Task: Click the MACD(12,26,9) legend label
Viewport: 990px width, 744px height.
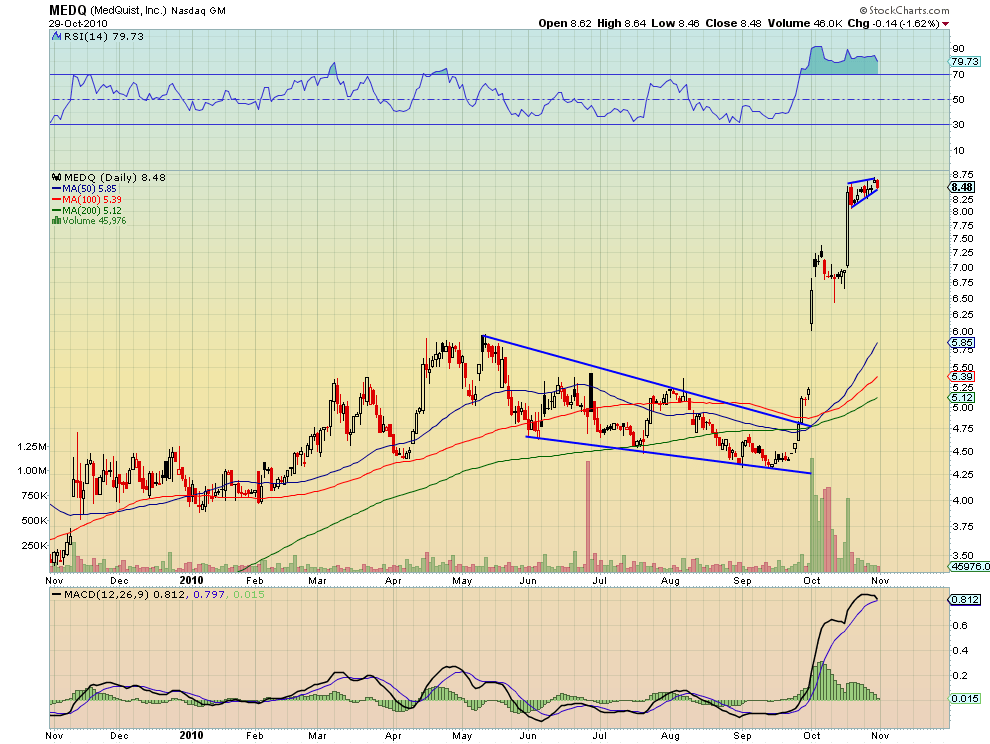Action: coord(106,594)
